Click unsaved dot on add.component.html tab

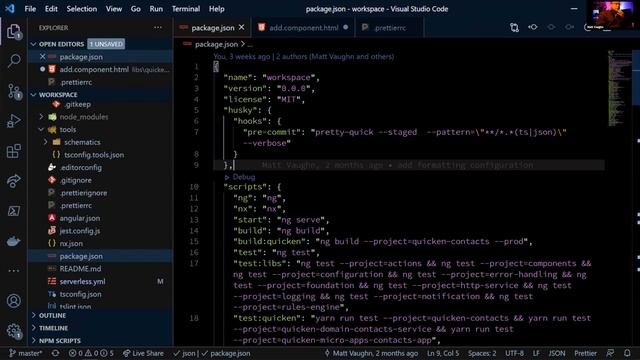(346, 27)
